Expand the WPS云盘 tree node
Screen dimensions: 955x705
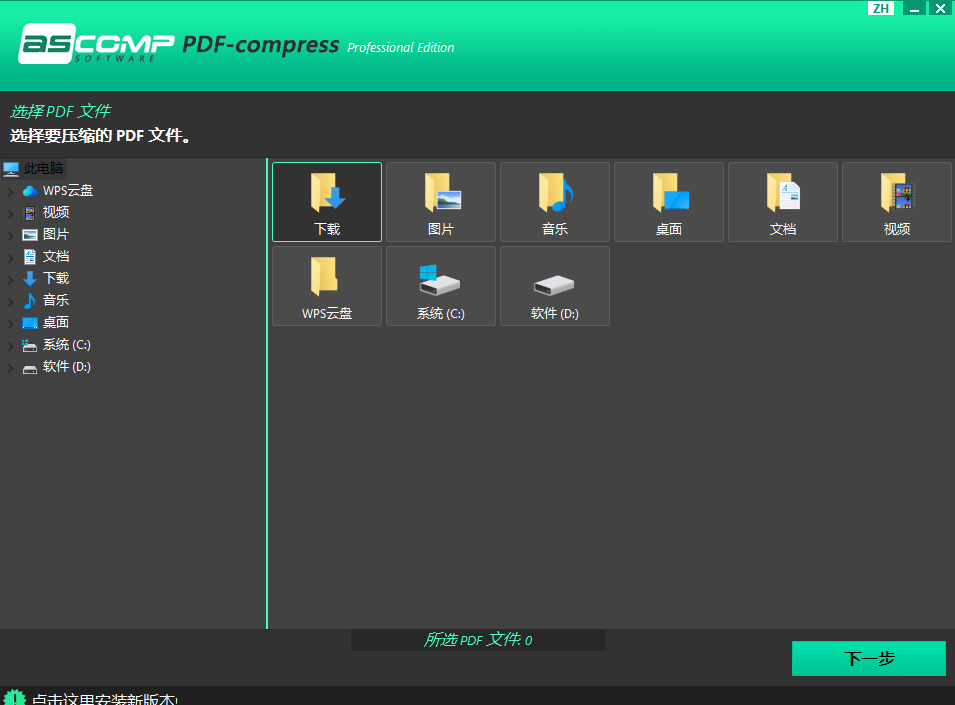click(x=11, y=191)
